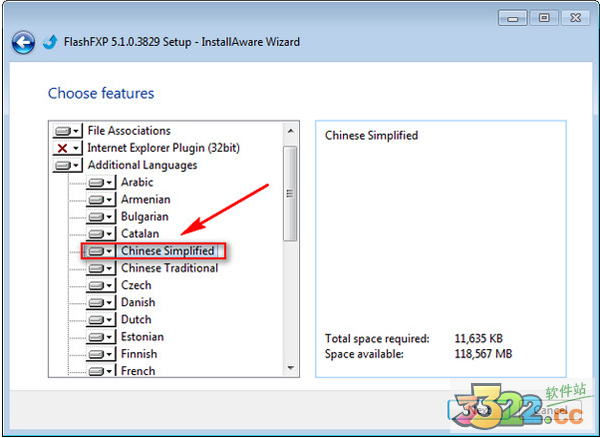Select Estonian language entry

click(x=142, y=337)
